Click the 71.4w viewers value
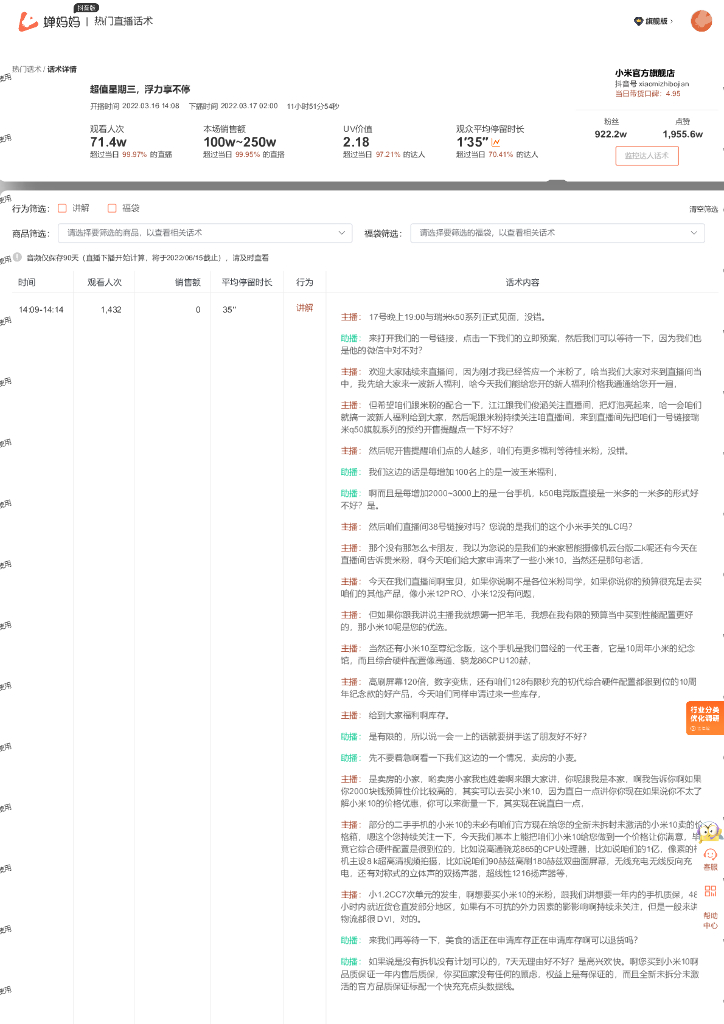 (108, 142)
